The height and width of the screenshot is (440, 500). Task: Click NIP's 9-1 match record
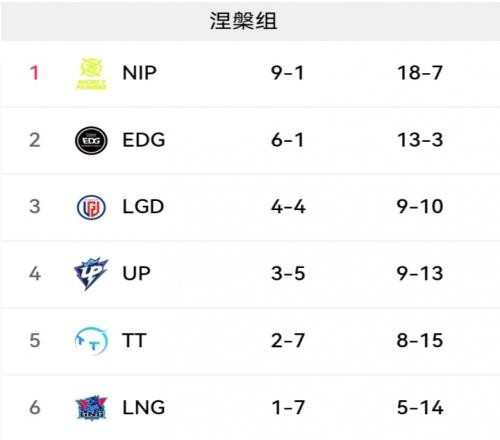(287, 73)
